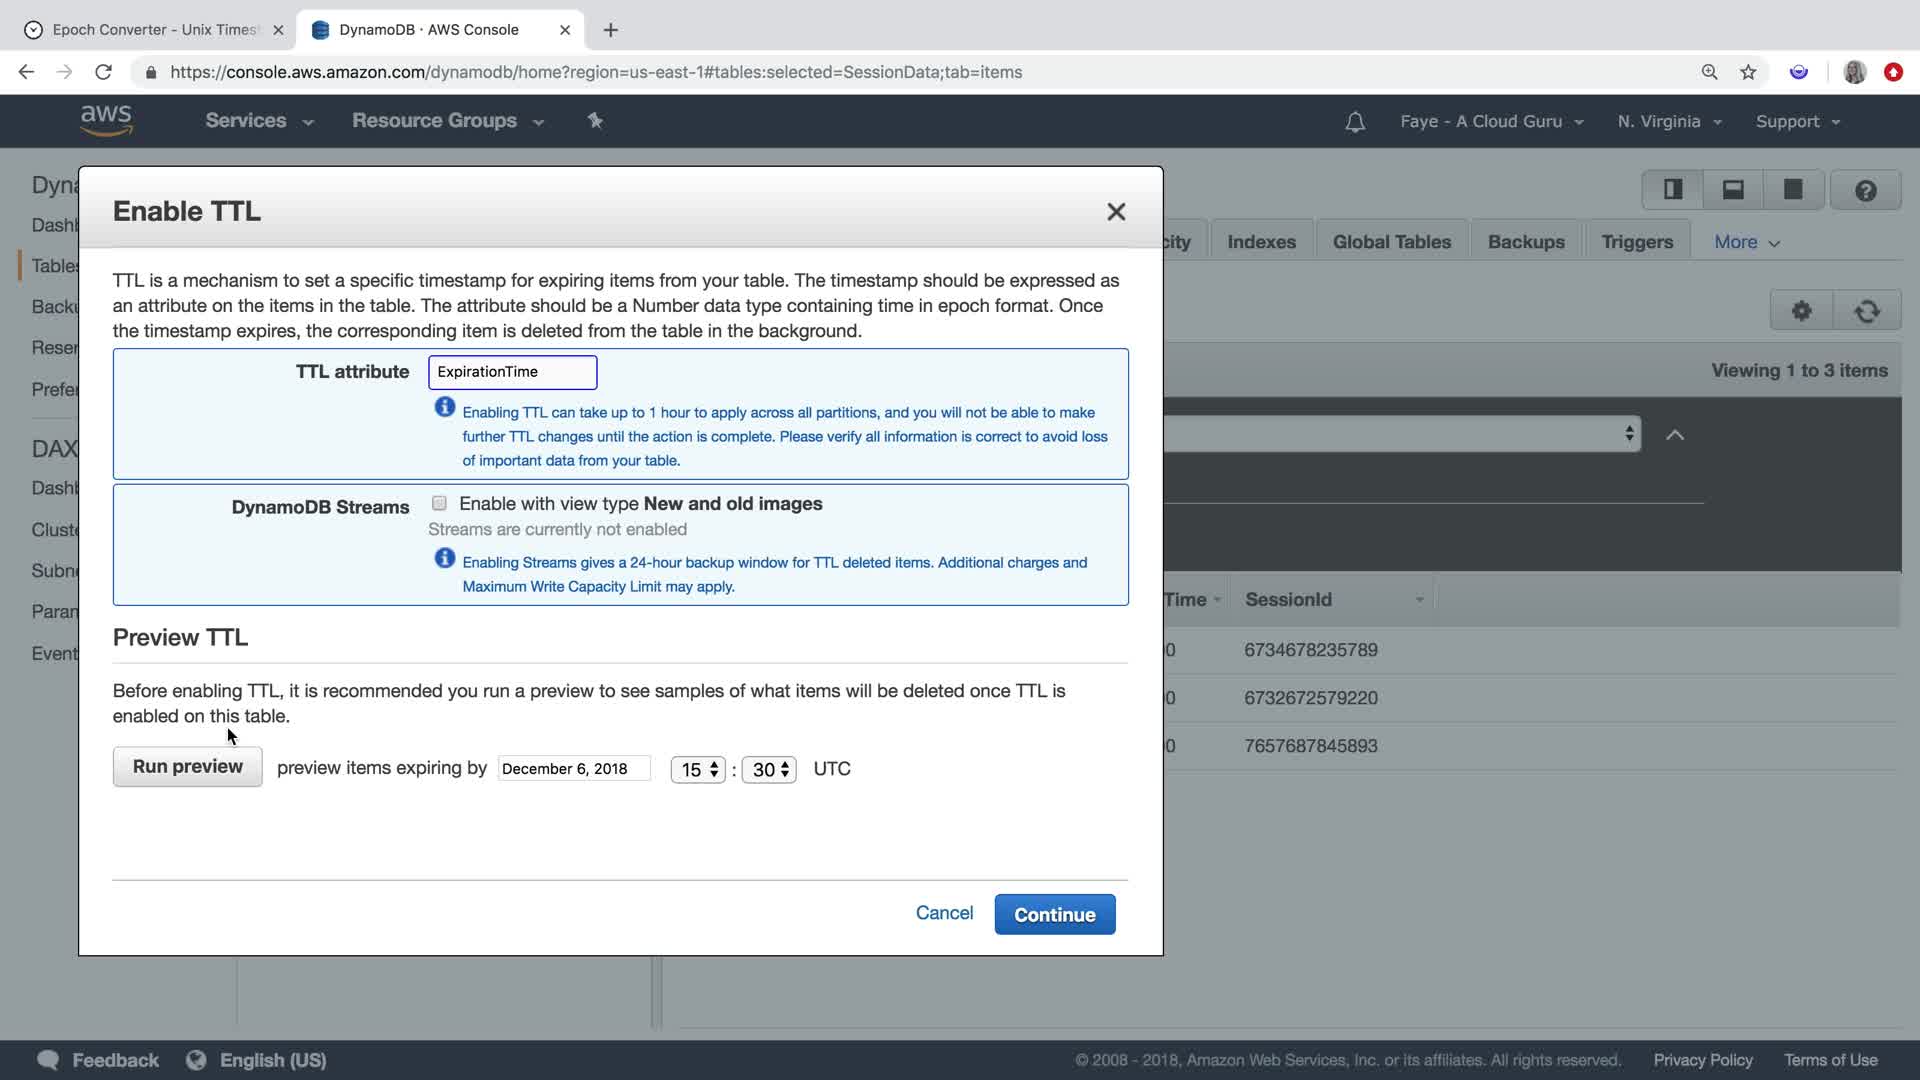Close the Enable TTL dialog
Image resolution: width=1920 pixels, height=1080 pixels.
1116,212
